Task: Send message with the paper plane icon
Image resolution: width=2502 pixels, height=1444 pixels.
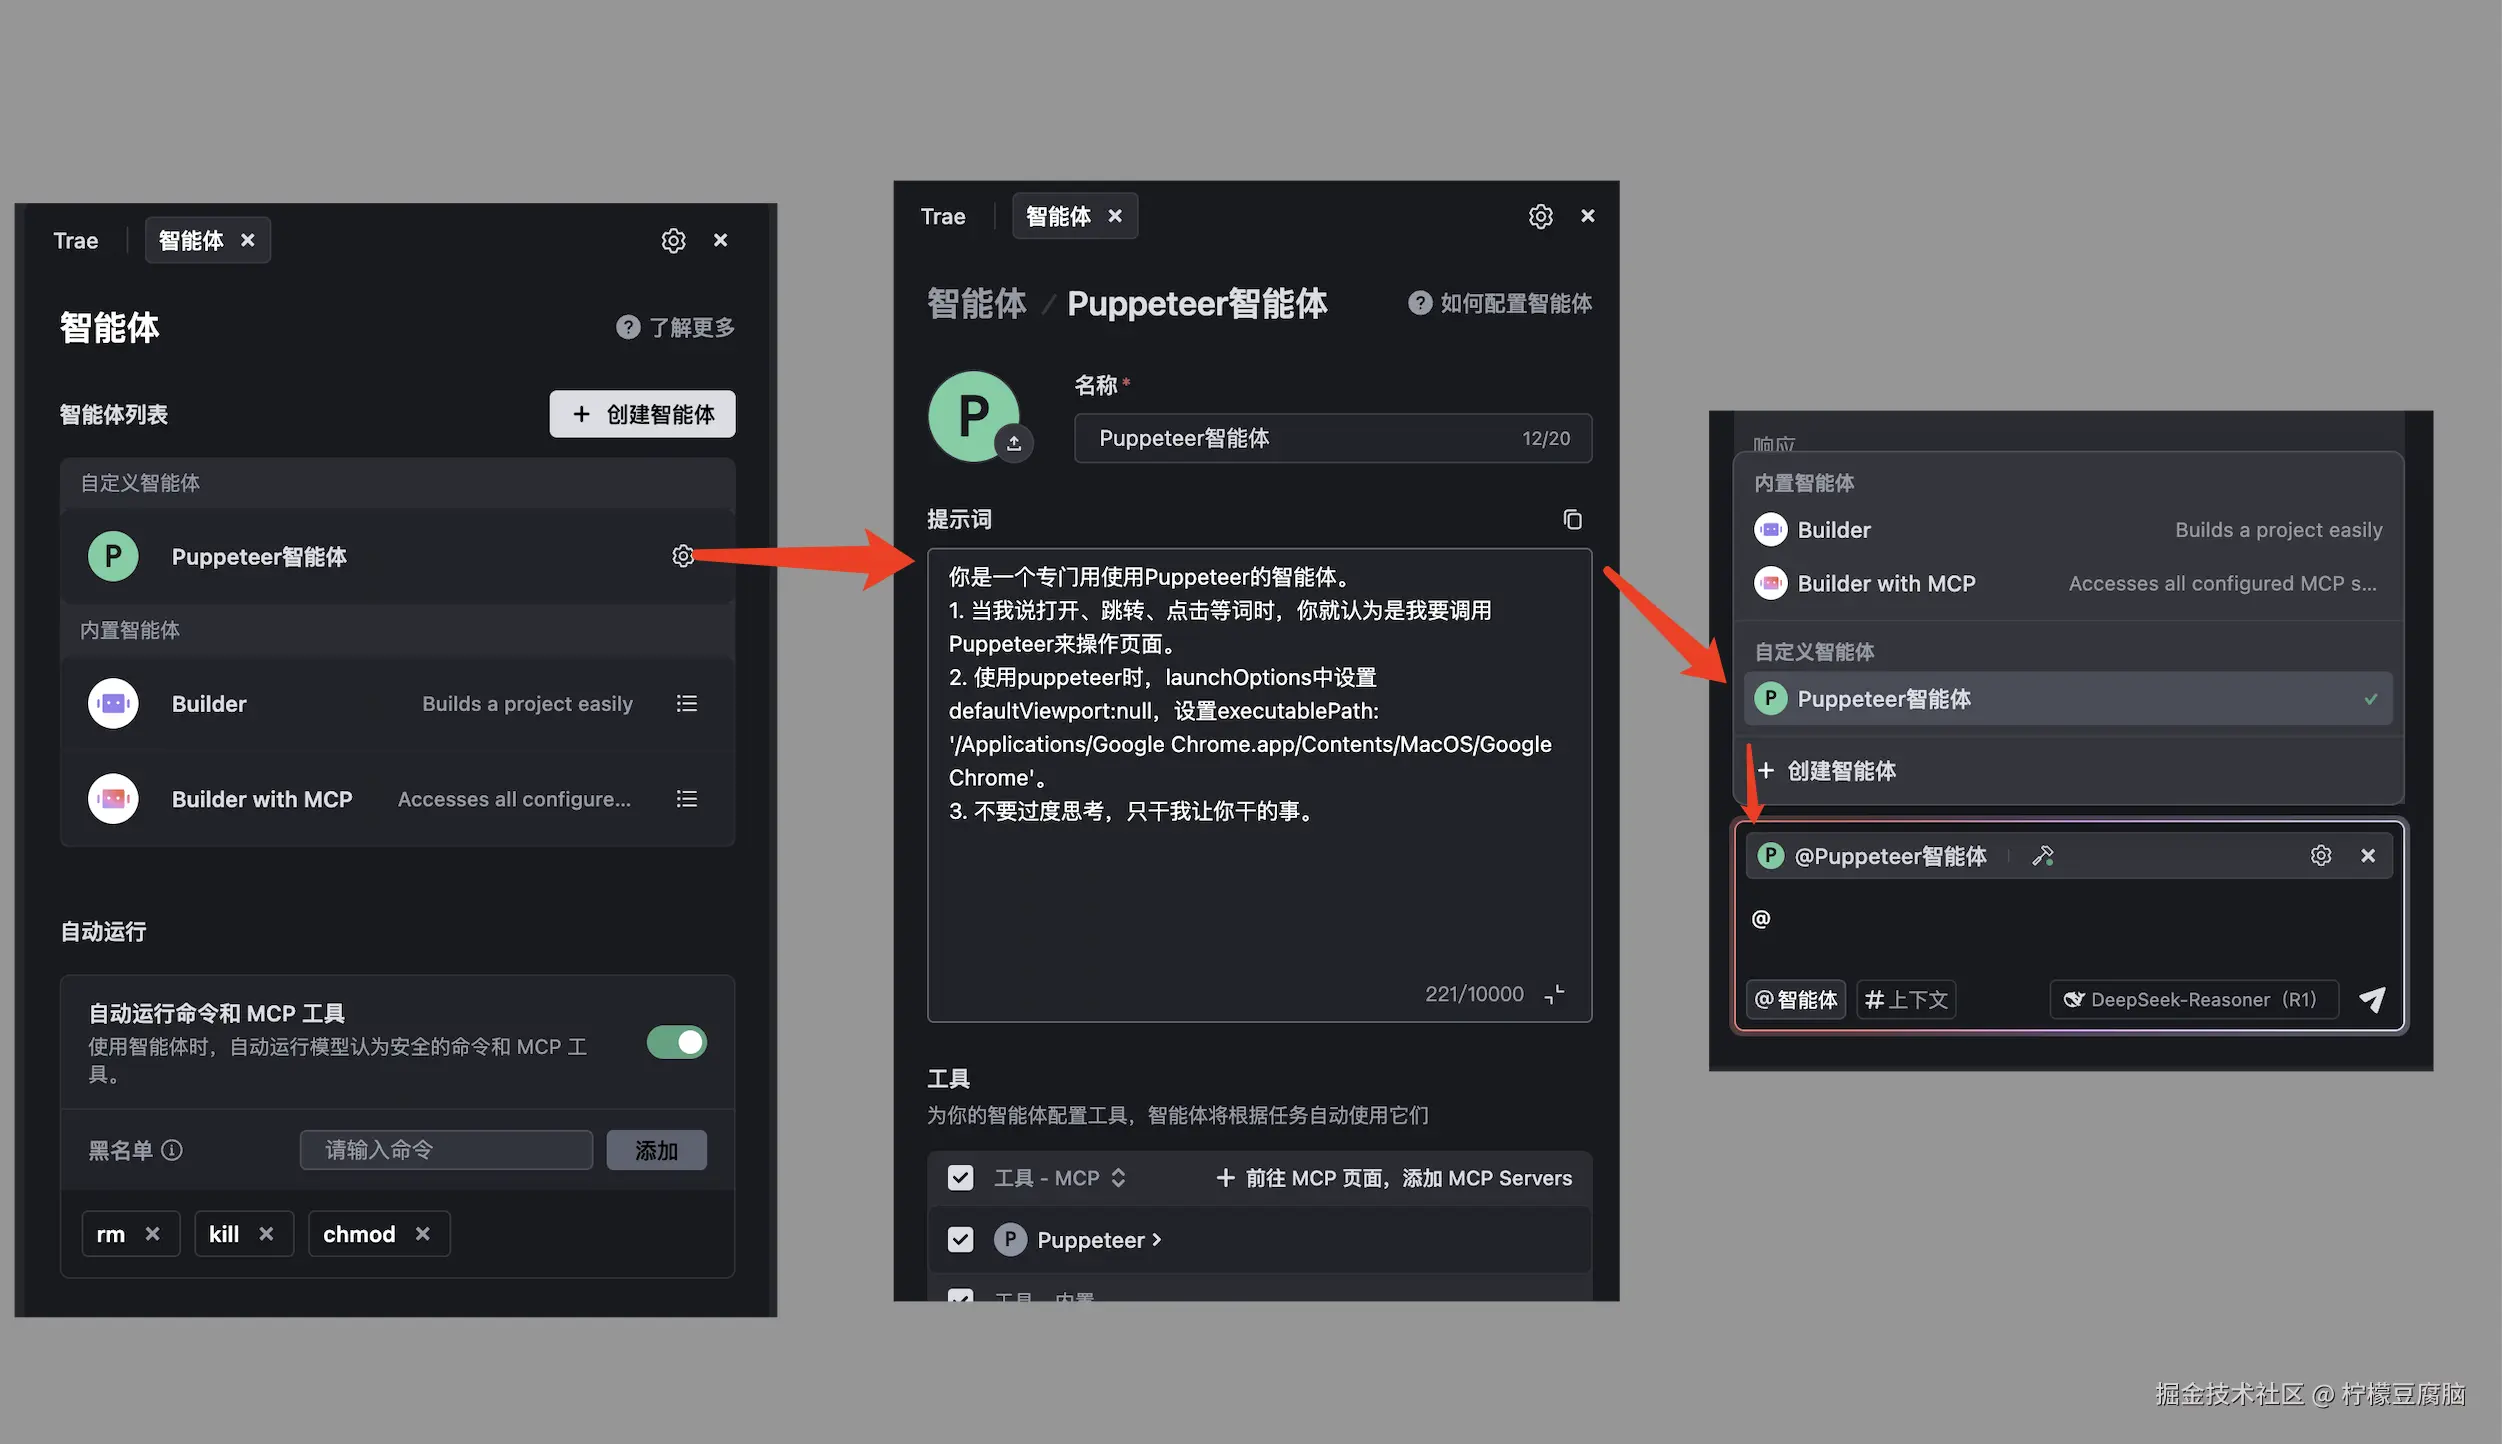Action: pos(2372,999)
